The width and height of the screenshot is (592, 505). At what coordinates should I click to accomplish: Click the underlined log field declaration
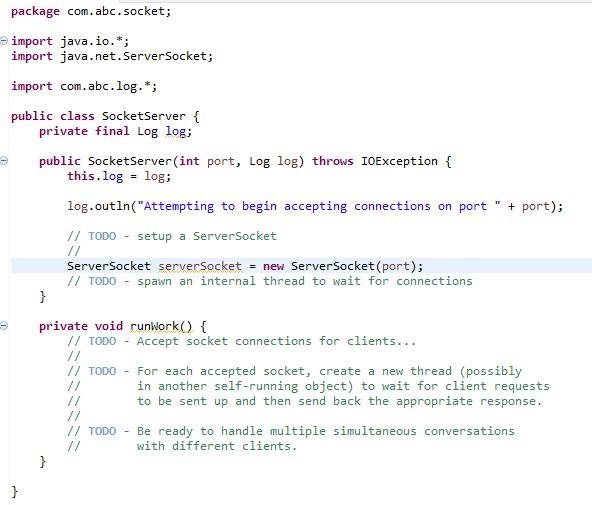pyautogui.click(x=176, y=131)
